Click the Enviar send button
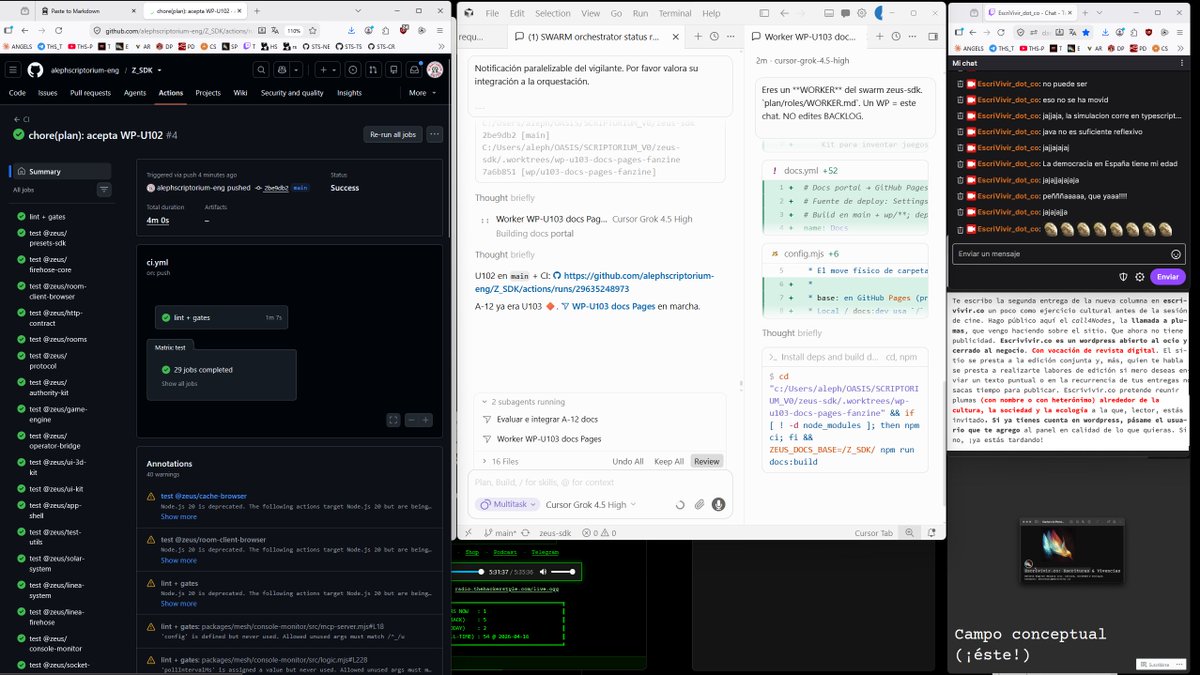The width and height of the screenshot is (1200, 675). coord(1168,277)
